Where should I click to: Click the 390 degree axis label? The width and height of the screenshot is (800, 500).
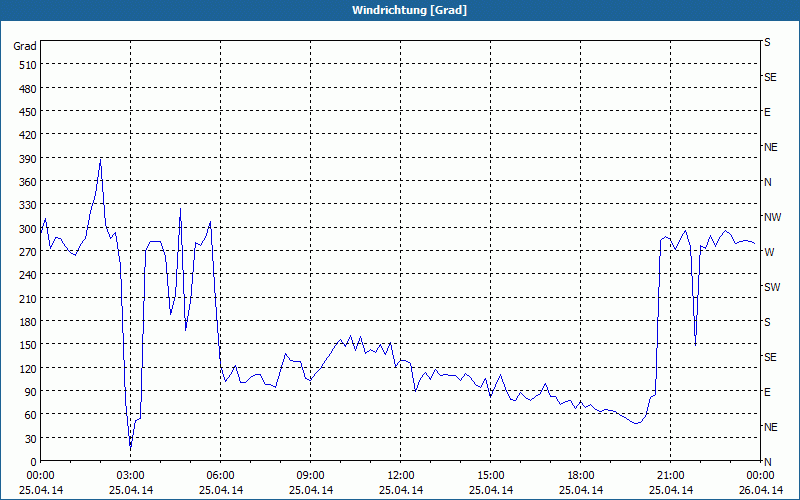[x=28, y=159]
